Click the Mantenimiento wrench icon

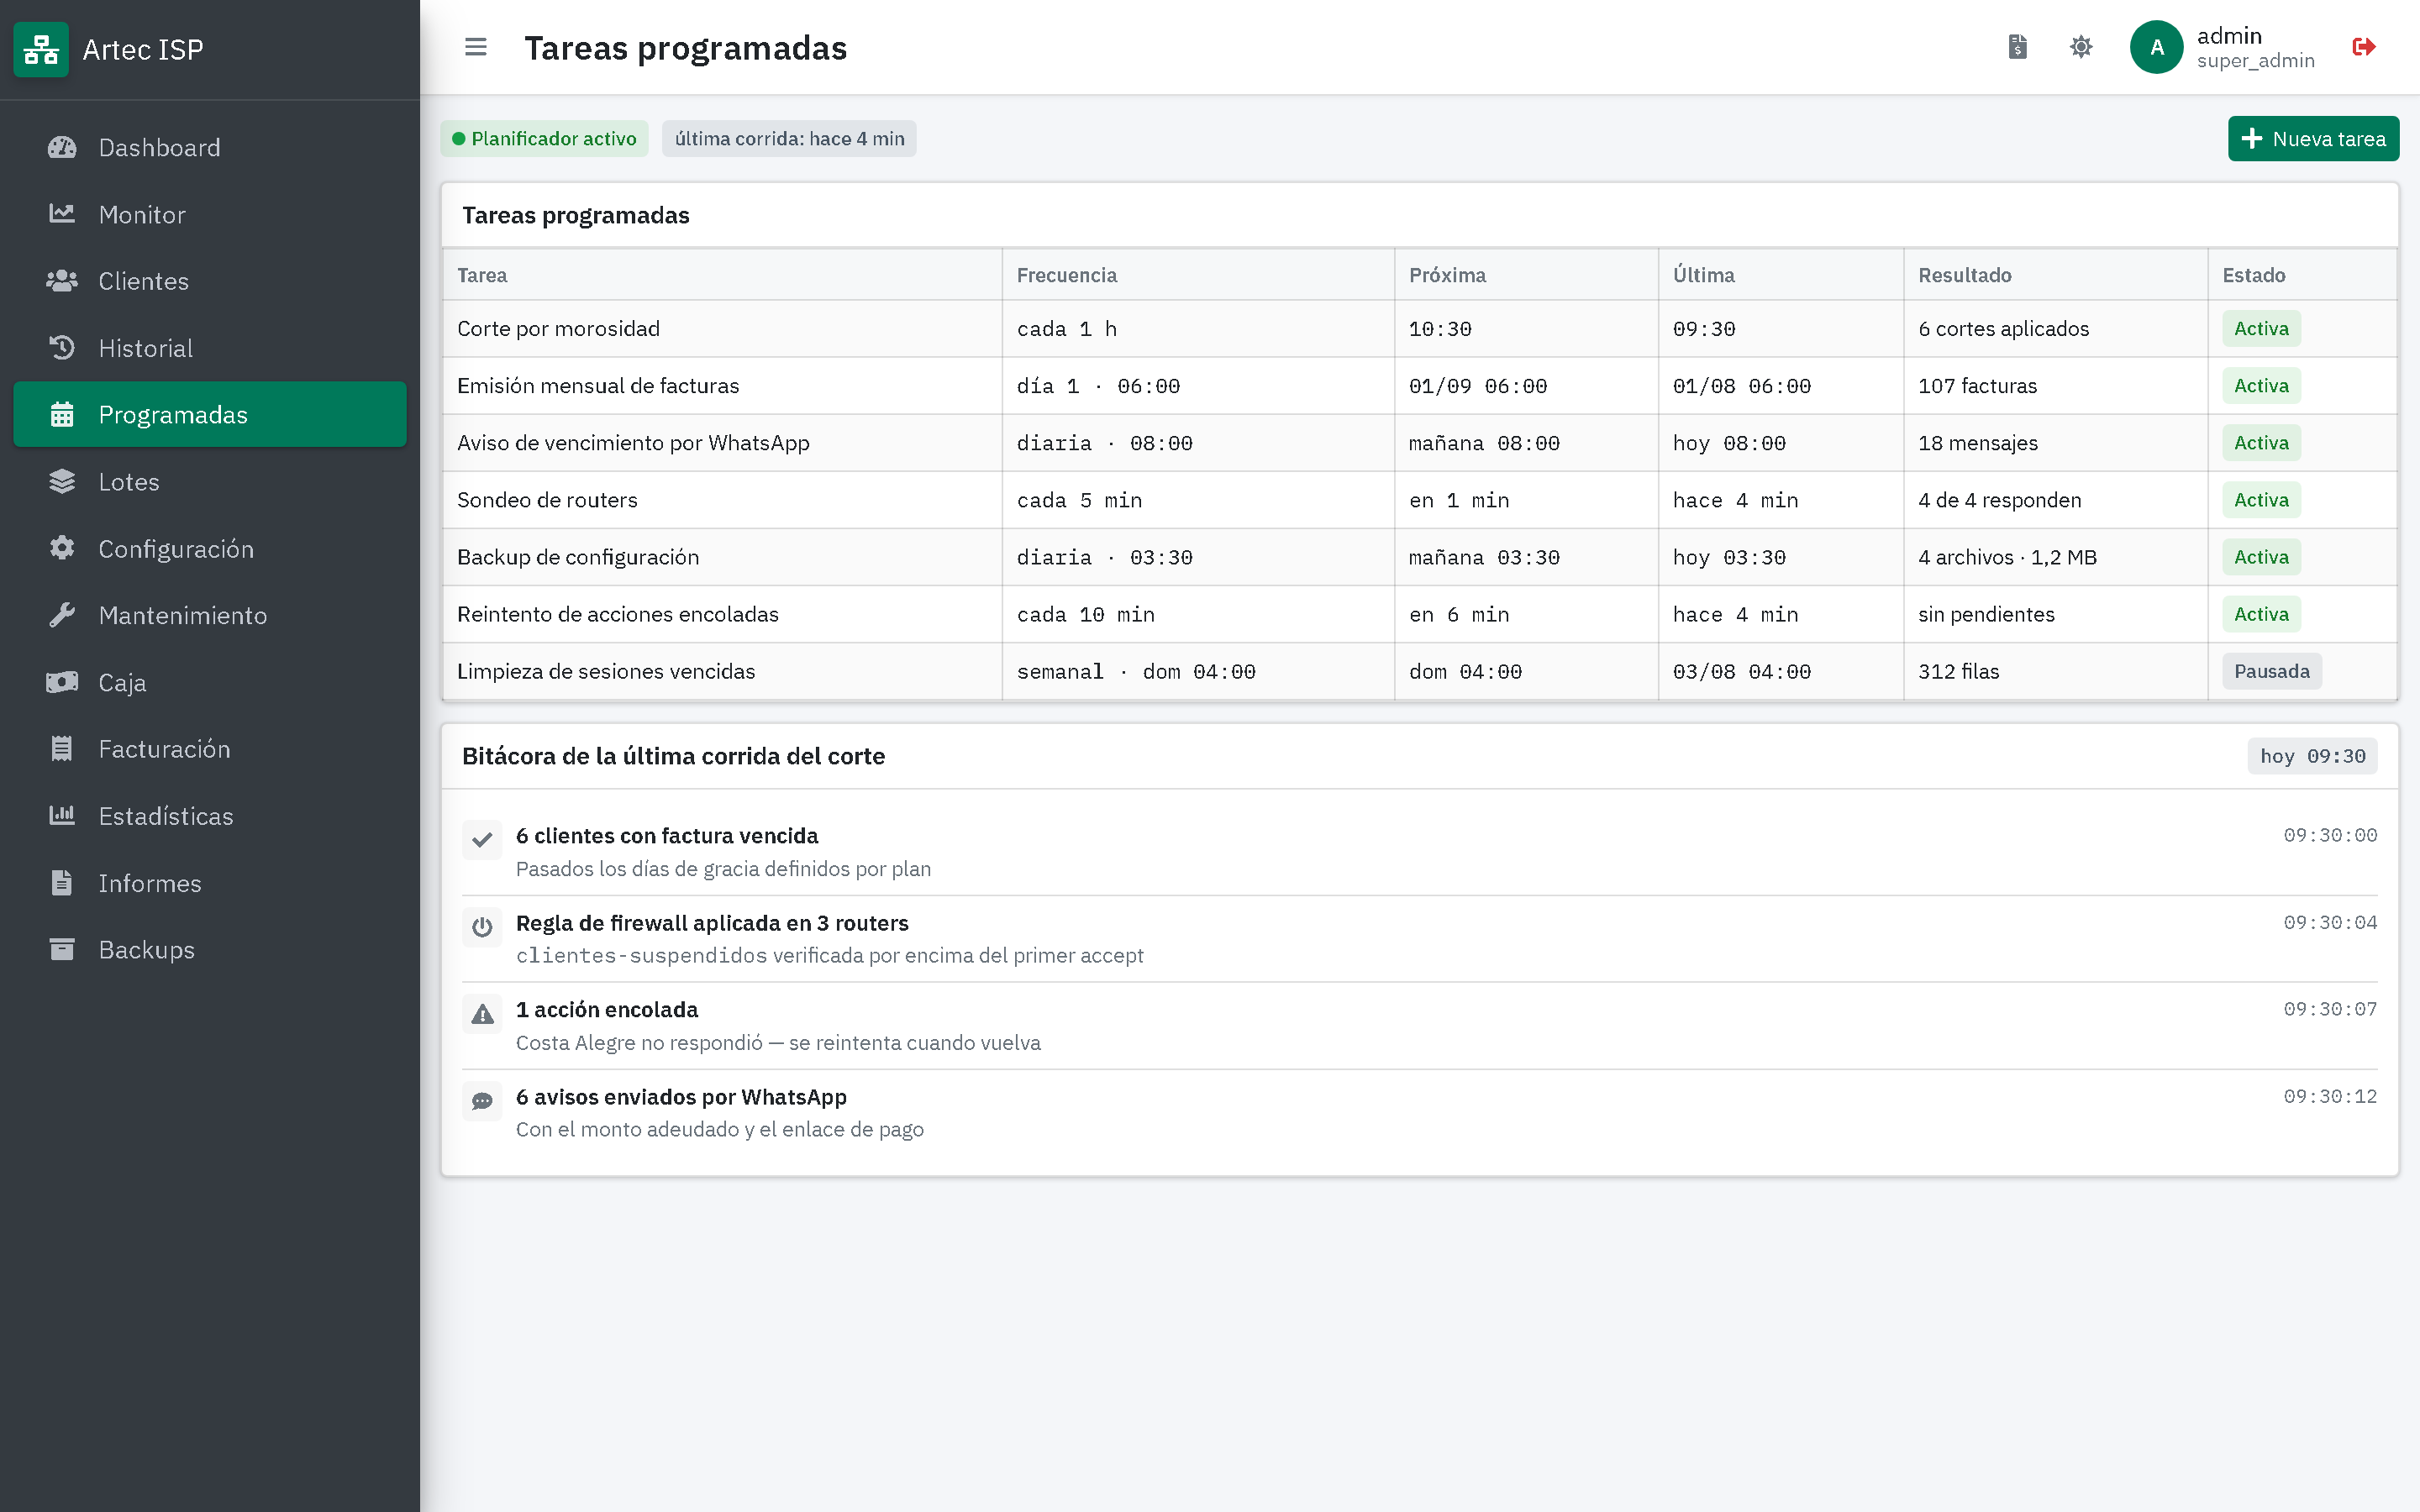(x=62, y=615)
